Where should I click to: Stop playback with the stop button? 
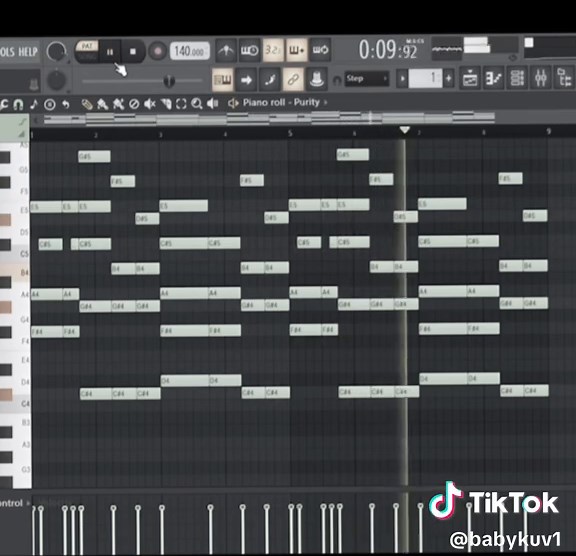point(133,52)
